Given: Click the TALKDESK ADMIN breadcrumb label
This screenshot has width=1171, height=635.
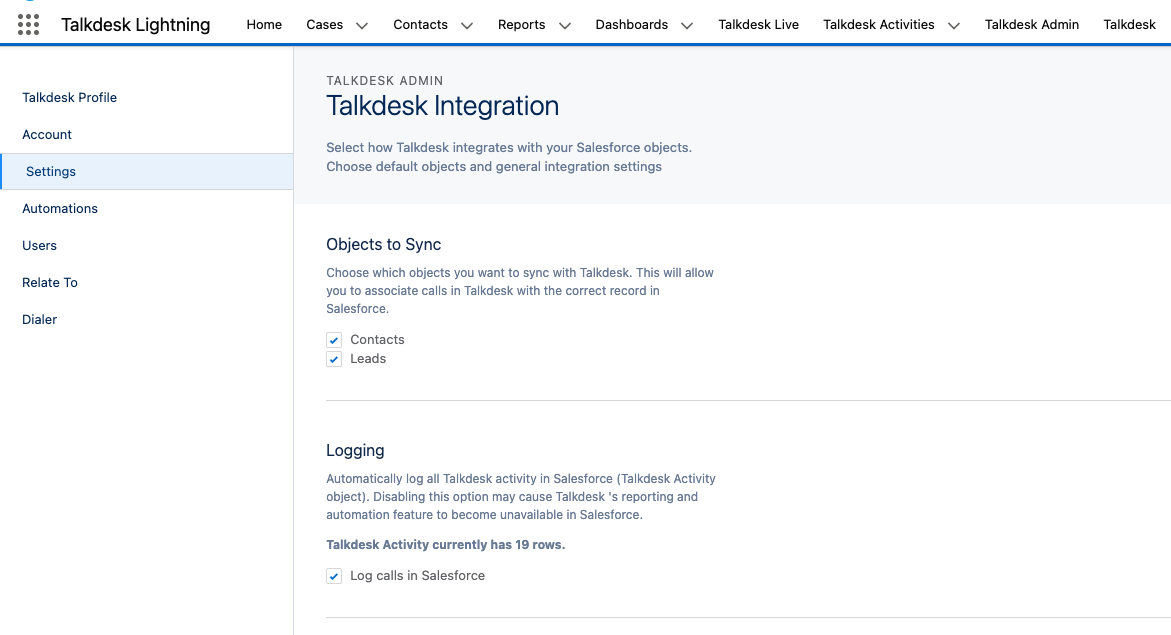Looking at the screenshot, I should tap(385, 81).
